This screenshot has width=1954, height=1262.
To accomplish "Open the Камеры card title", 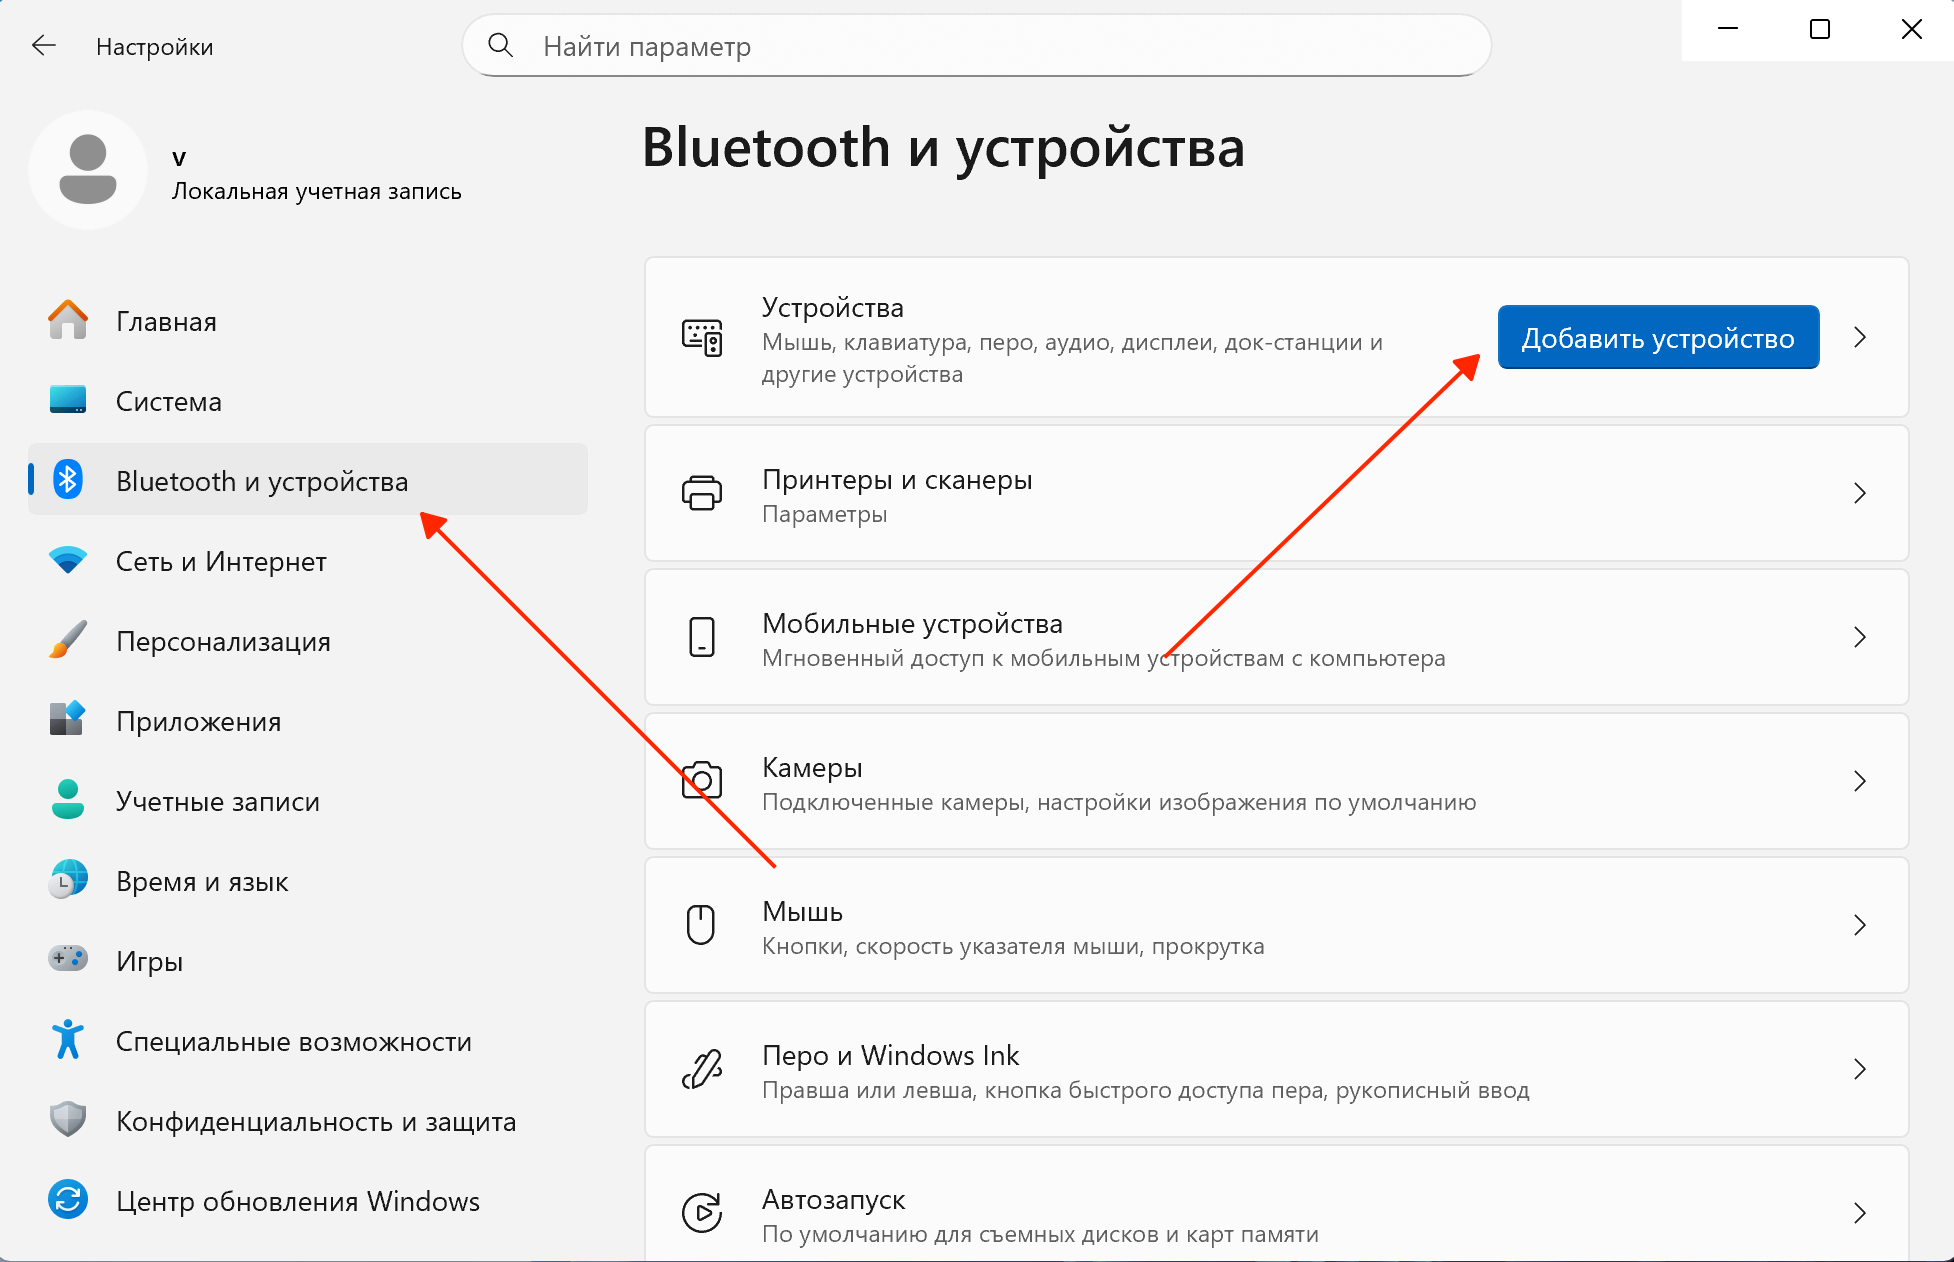I will coord(812,767).
